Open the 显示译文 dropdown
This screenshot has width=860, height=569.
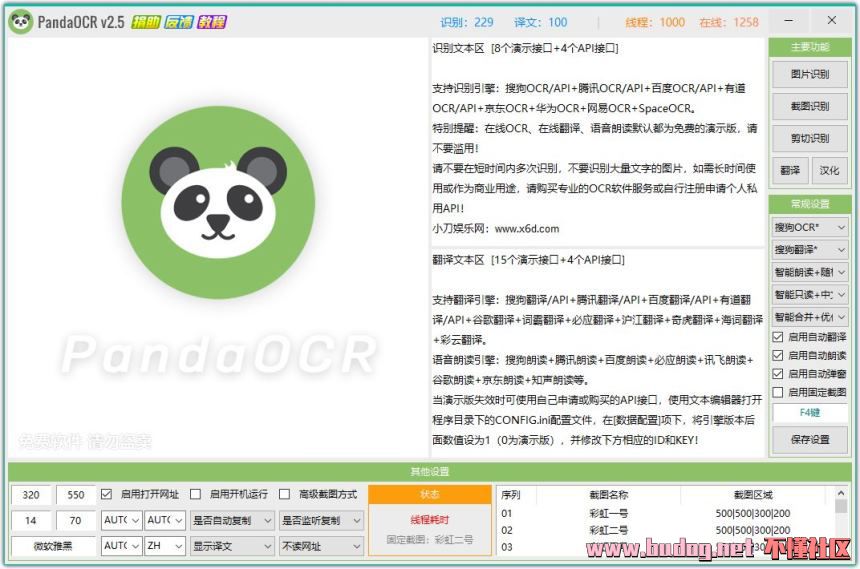(232, 546)
